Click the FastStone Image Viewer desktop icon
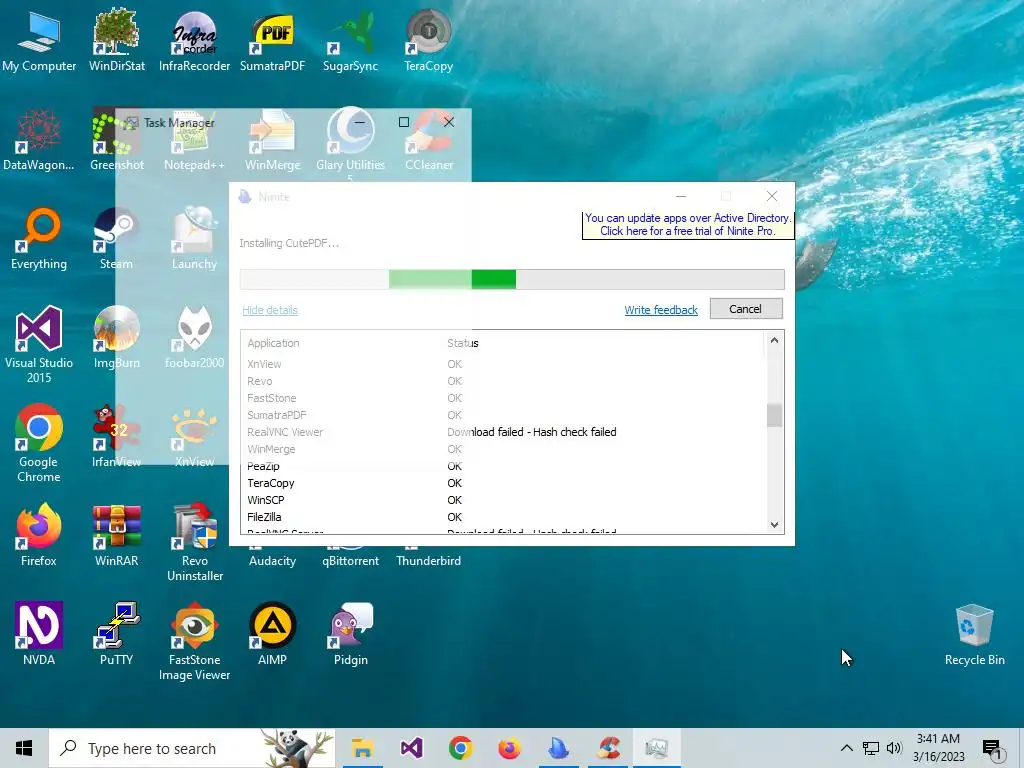This screenshot has height=768, width=1024. pos(195,641)
